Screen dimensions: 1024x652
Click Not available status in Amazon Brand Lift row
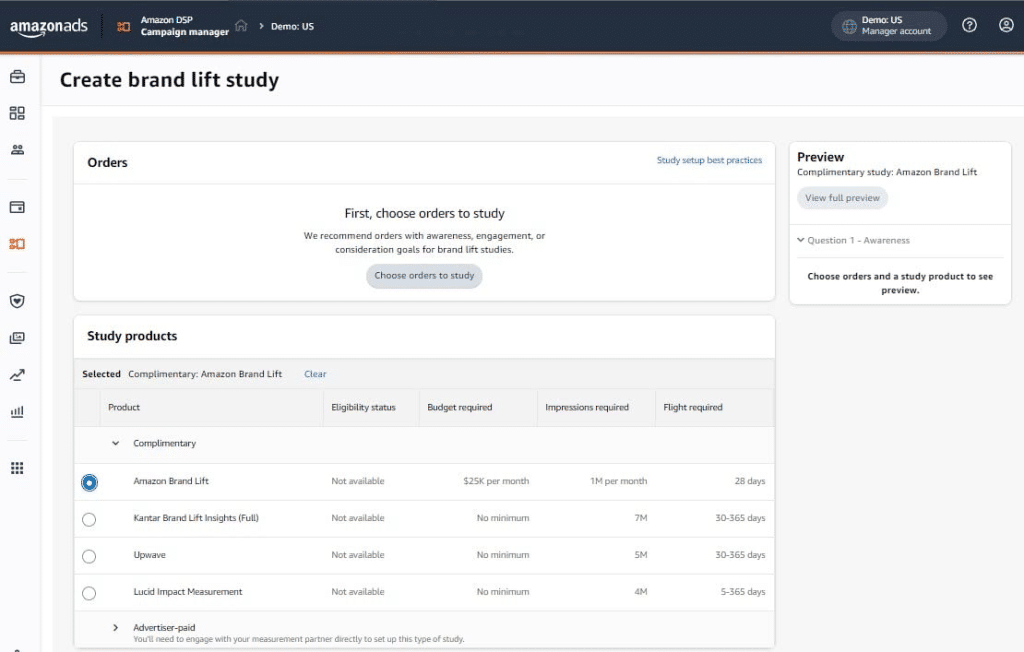tap(358, 481)
